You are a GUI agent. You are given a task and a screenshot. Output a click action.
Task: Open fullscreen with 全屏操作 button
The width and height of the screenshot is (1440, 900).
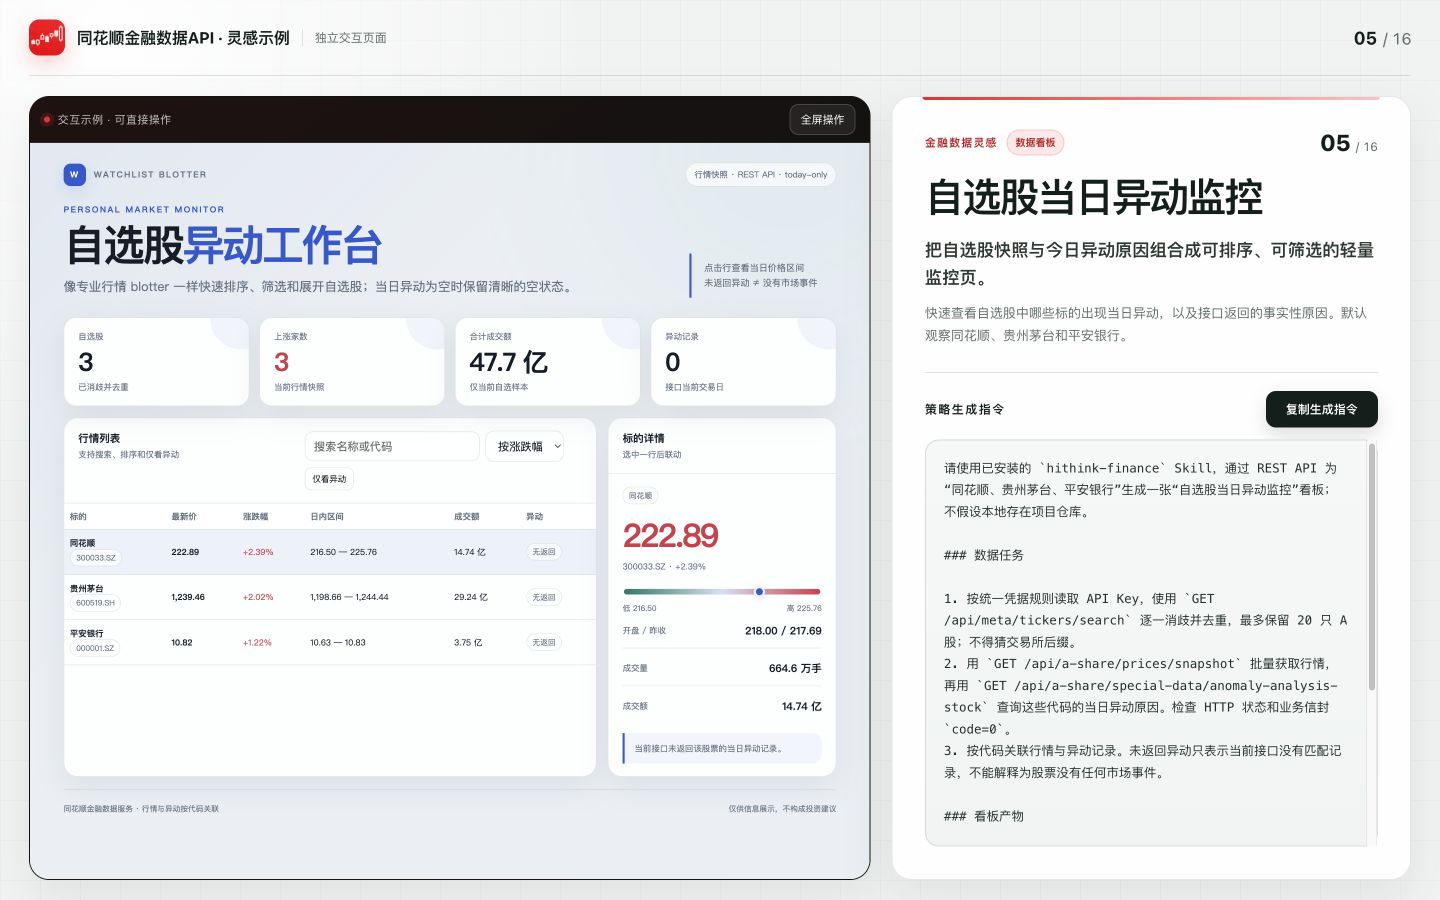tap(822, 119)
